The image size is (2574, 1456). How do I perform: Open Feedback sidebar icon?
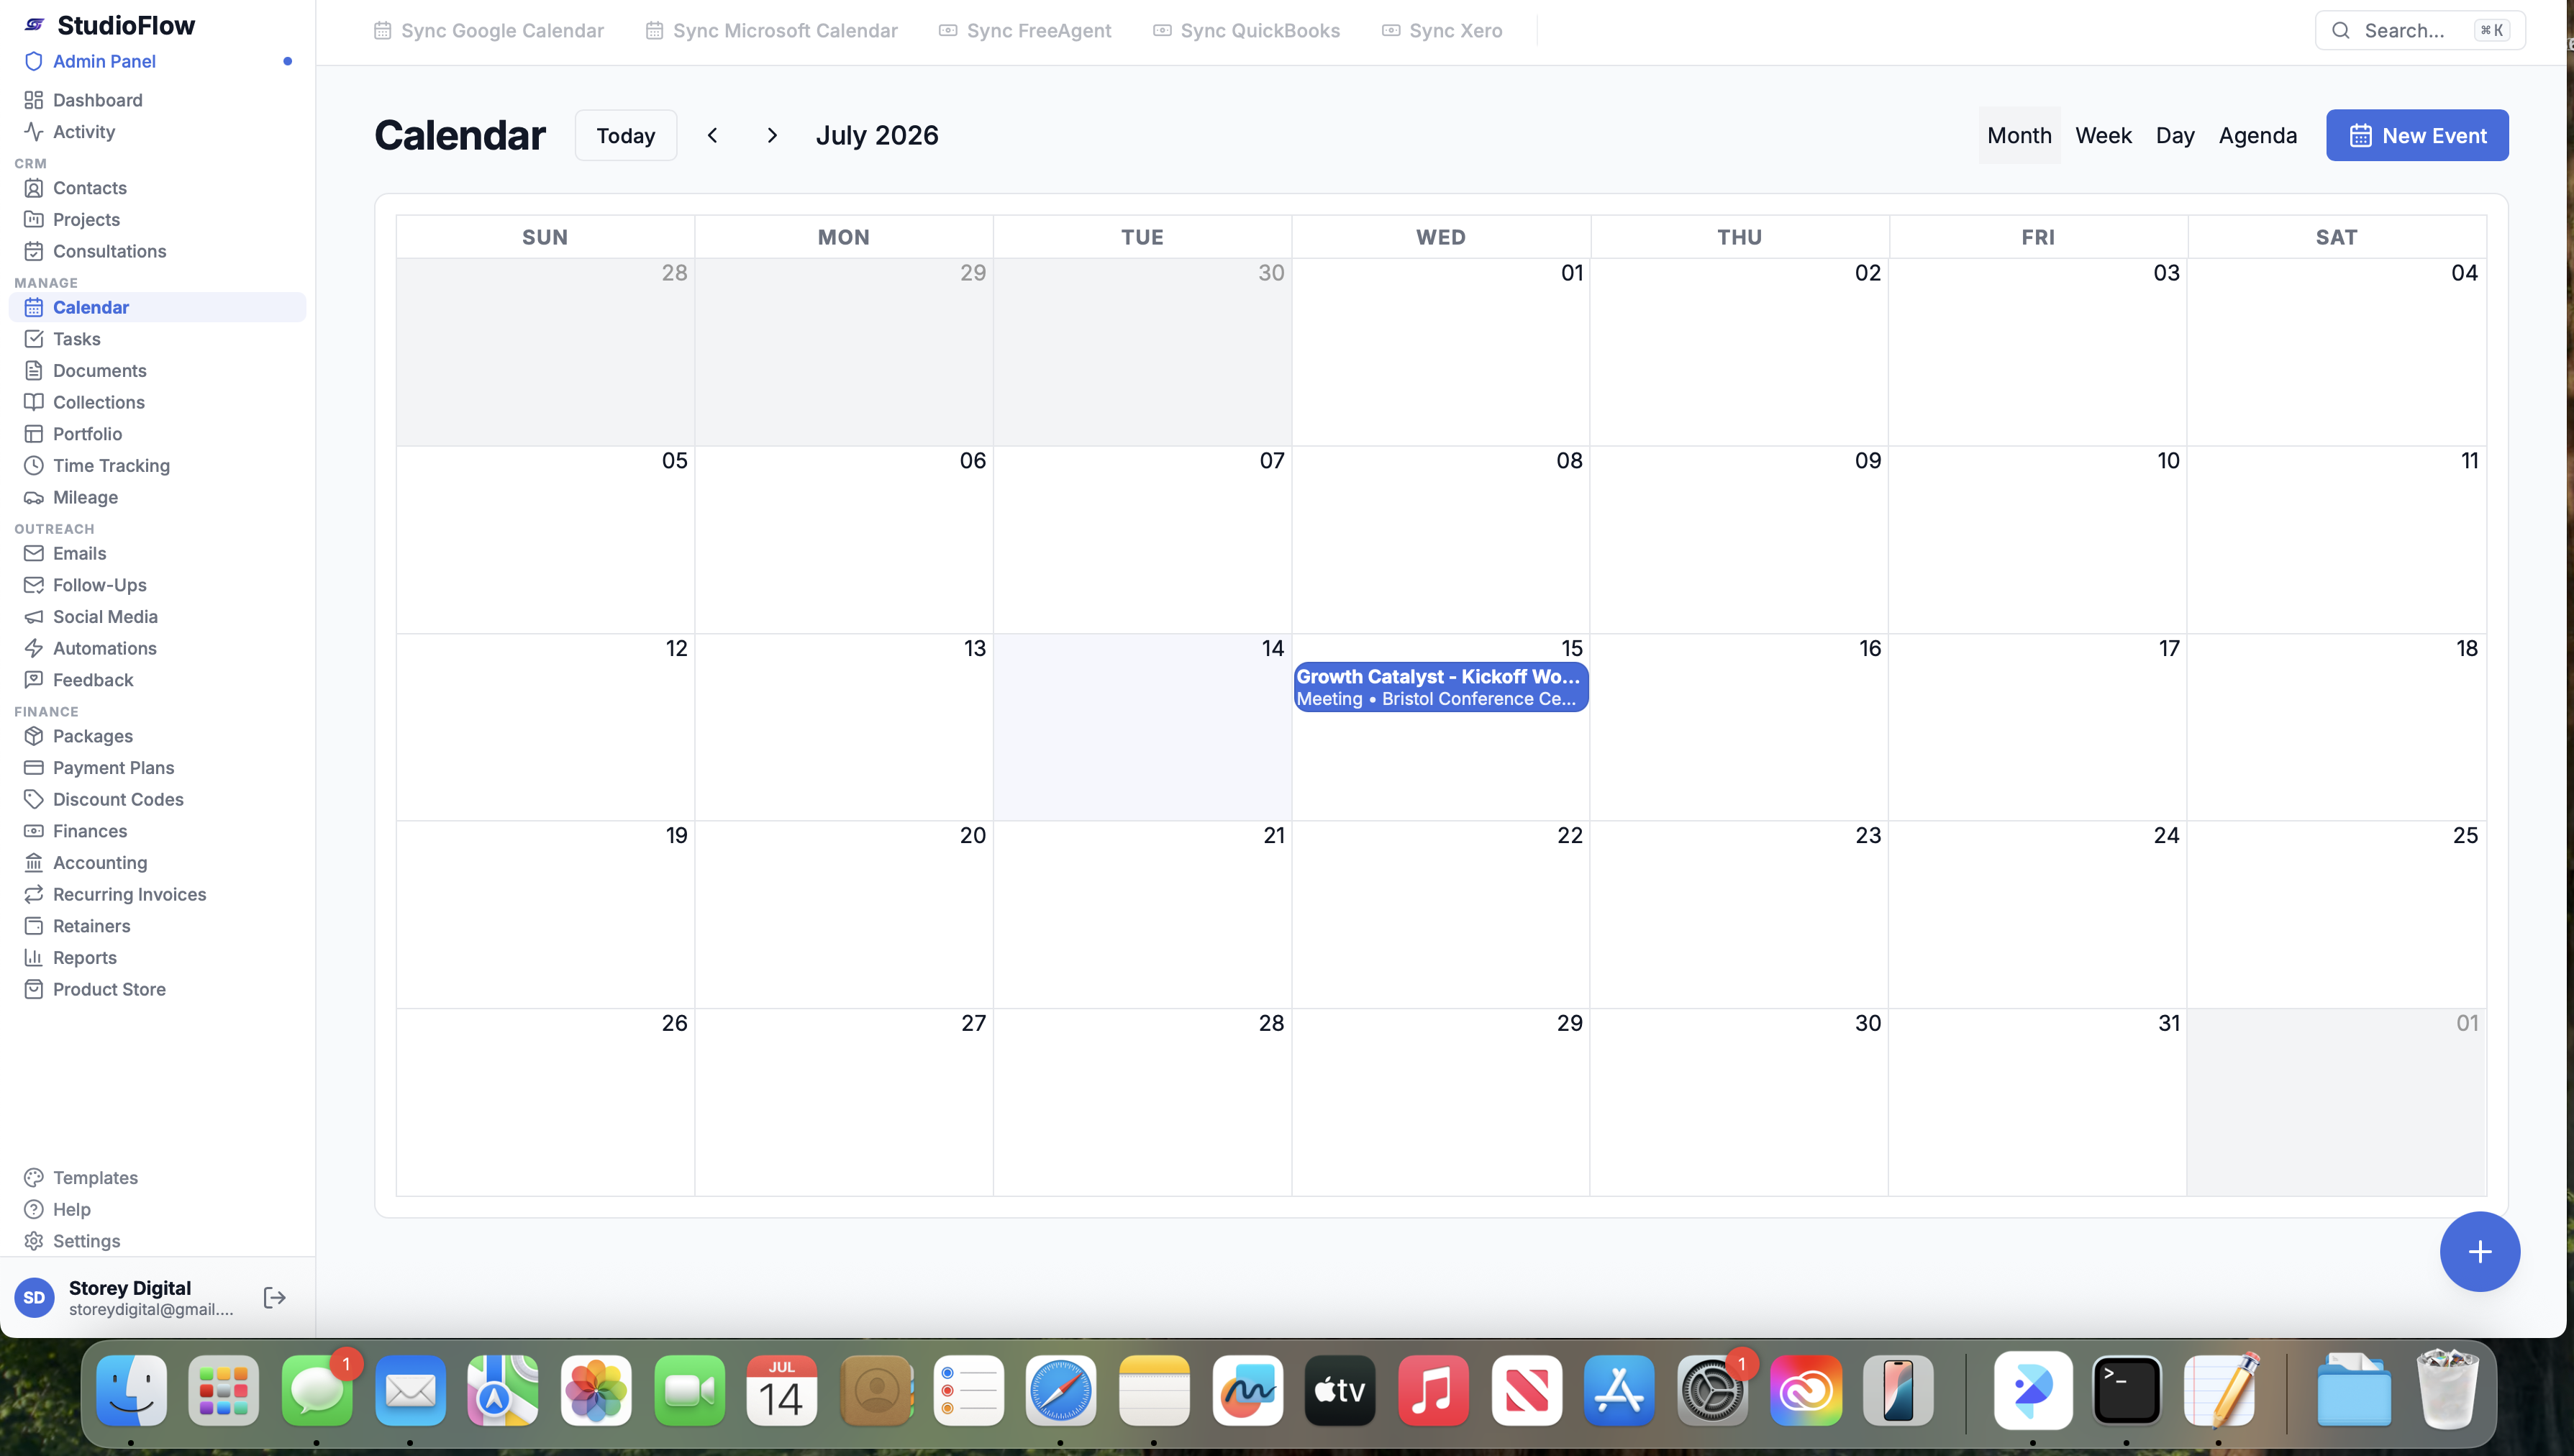pos(34,680)
